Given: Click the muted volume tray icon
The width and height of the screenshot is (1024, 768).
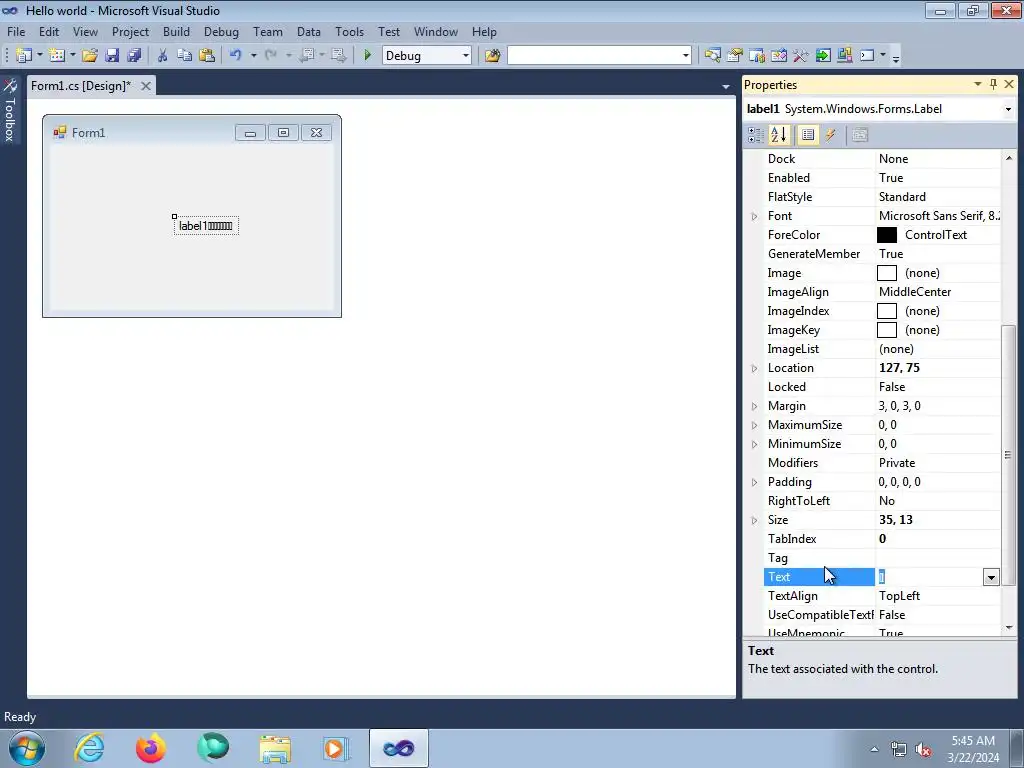Looking at the screenshot, I should click(923, 750).
